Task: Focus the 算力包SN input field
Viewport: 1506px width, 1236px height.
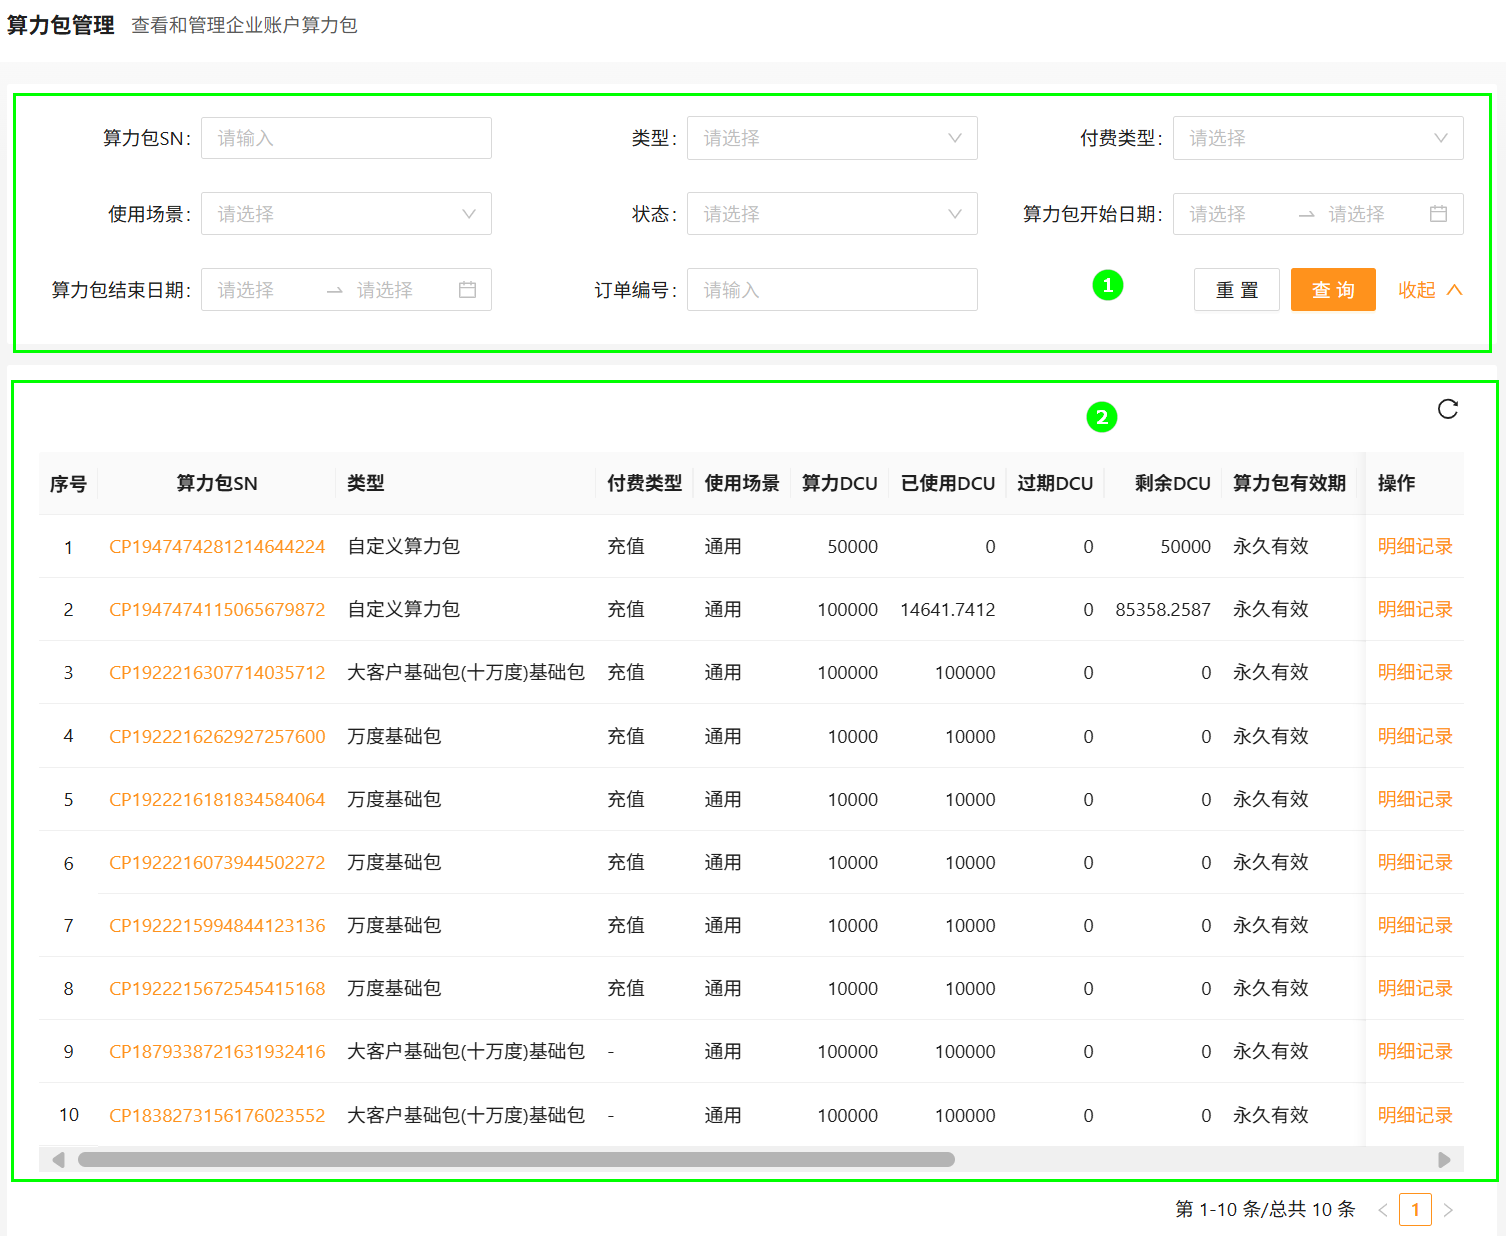Action: (x=346, y=138)
